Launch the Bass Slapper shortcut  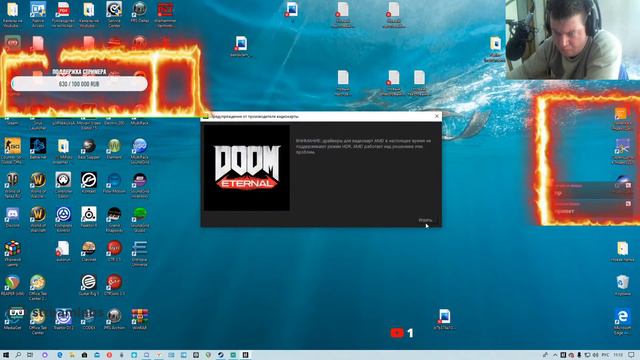(x=89, y=149)
